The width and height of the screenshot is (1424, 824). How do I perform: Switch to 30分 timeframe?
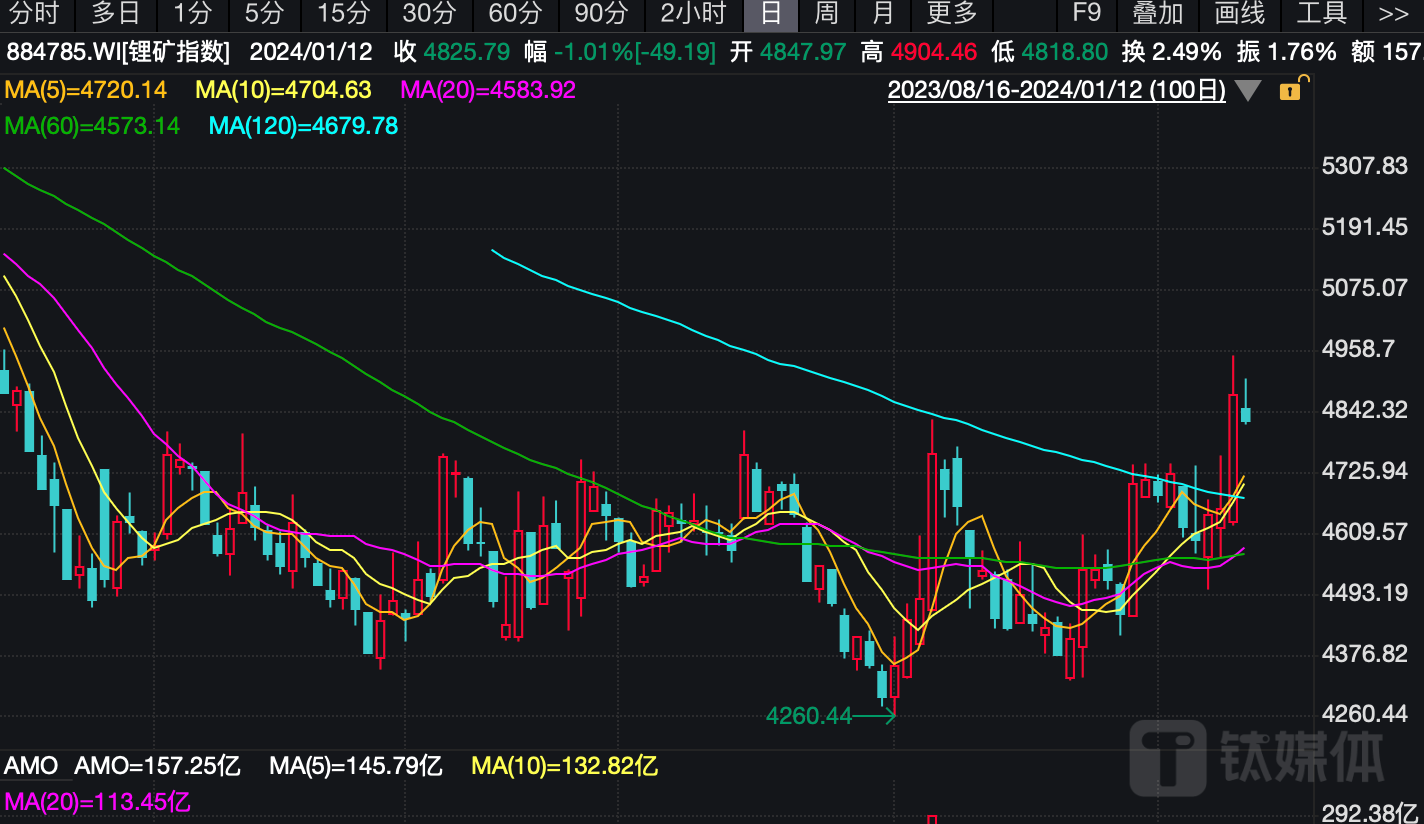tap(430, 14)
